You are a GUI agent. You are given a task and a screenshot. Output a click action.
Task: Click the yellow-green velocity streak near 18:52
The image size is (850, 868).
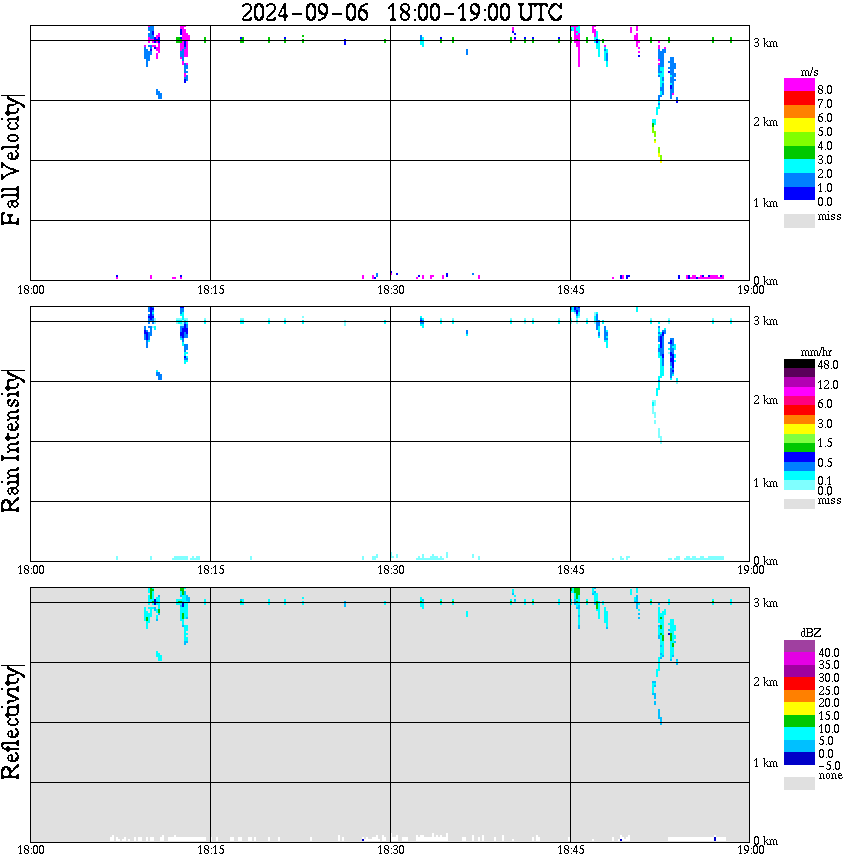coord(657,141)
